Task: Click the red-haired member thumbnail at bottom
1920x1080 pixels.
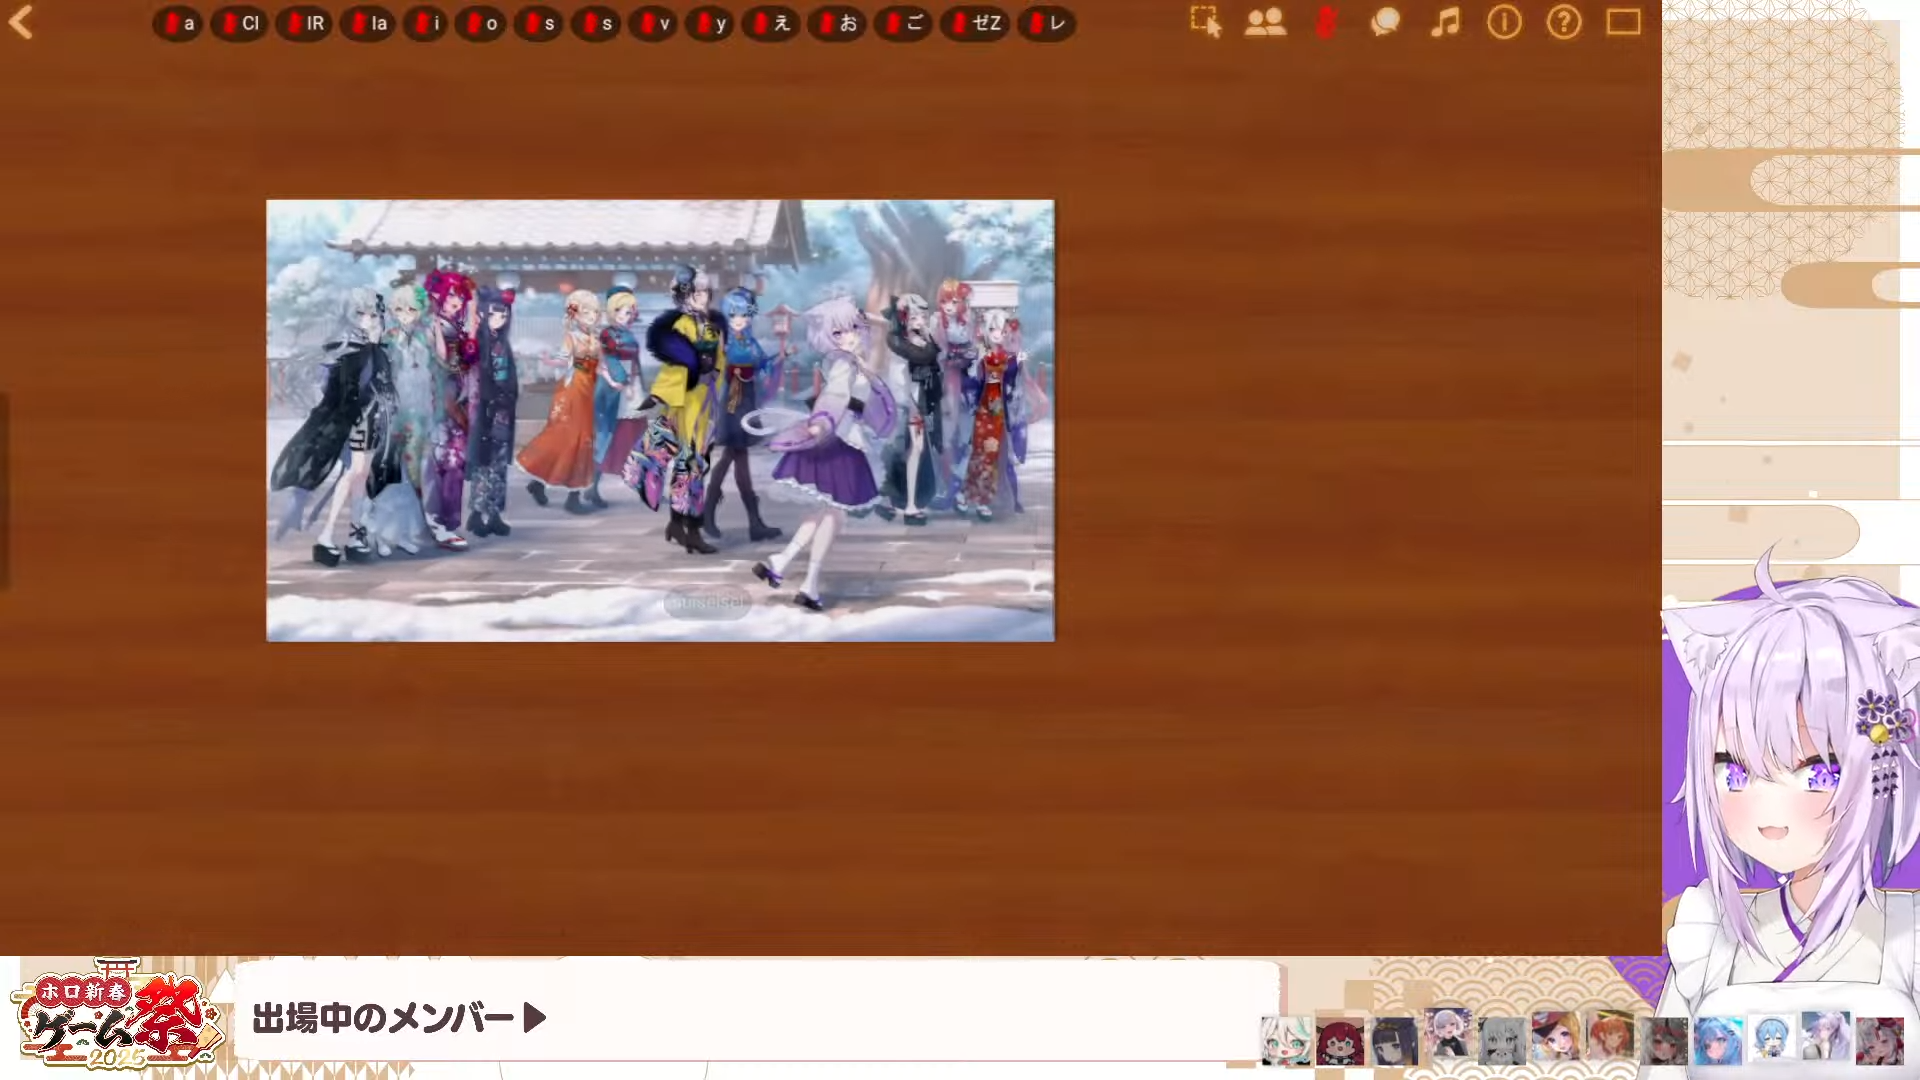Action: pos(1339,1040)
